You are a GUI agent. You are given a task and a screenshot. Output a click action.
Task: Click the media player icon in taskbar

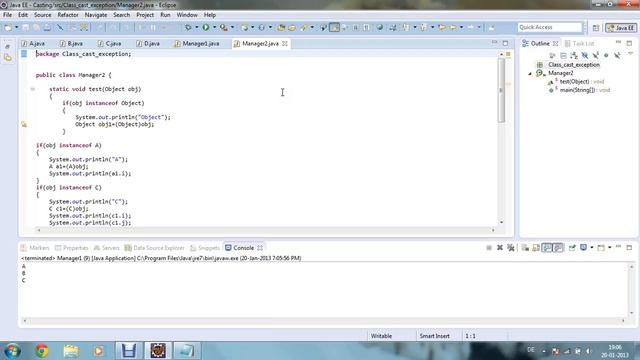coord(98,351)
